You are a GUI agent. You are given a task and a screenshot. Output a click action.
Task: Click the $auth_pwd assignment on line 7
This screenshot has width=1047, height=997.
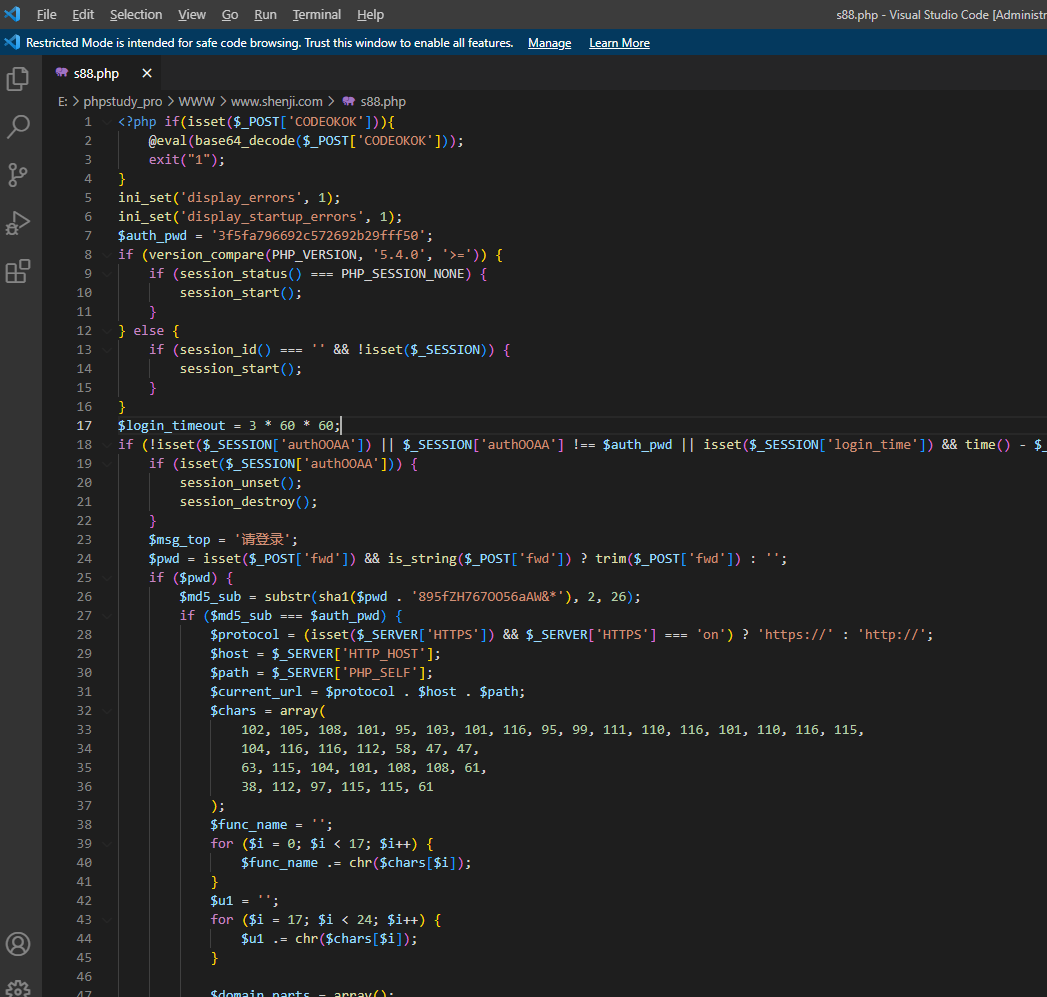(275, 236)
